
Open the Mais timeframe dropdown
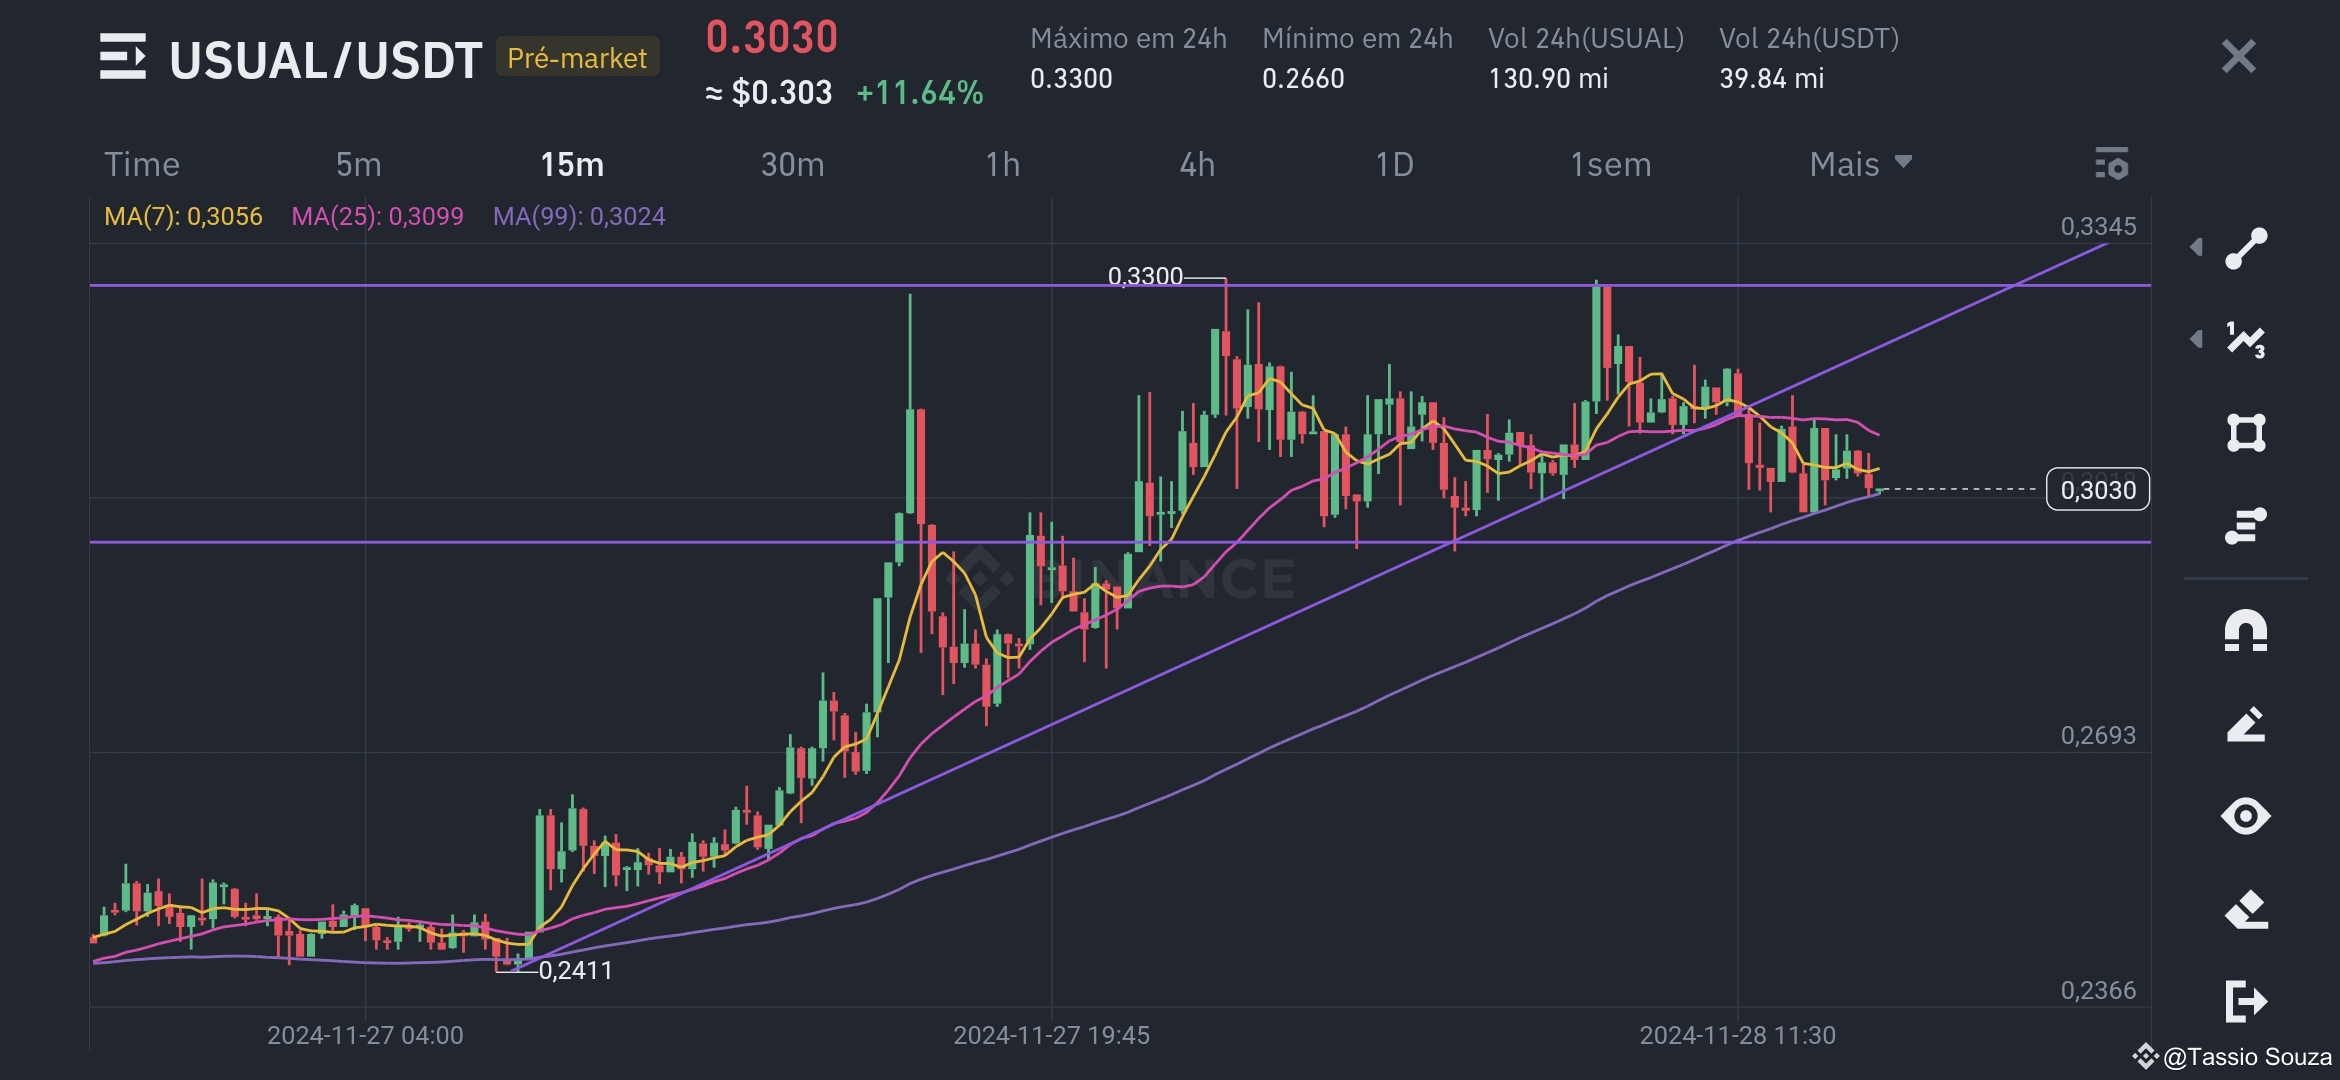click(1860, 164)
